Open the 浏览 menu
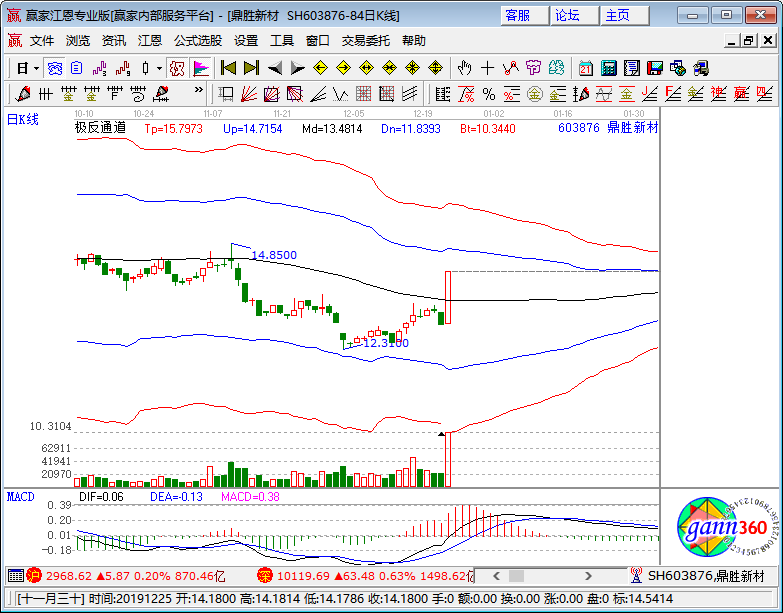The height and width of the screenshot is (613, 783). 77,41
